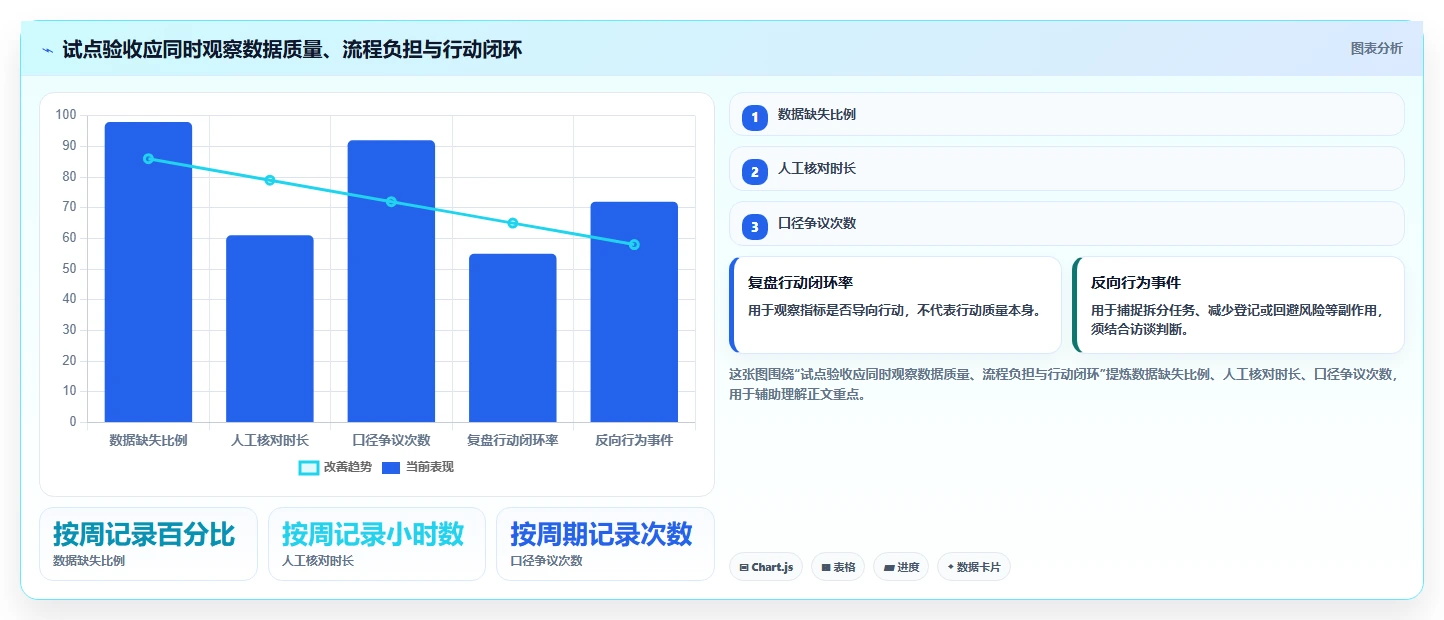Select list item 3 口径争议次数

point(1067,224)
